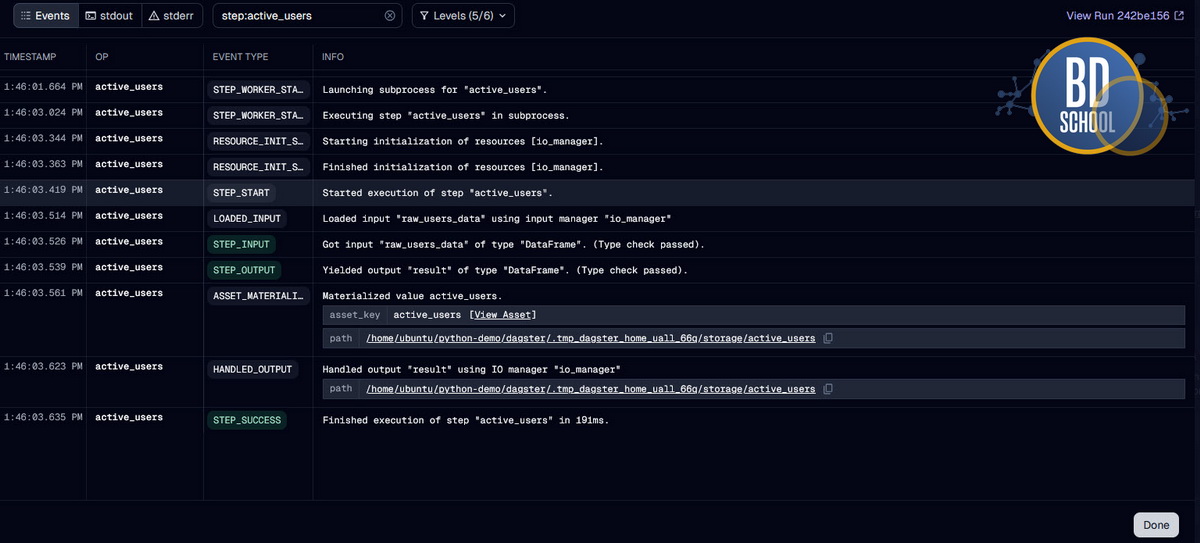Clear the step:active_users filter text
This screenshot has width=1200, height=543.
click(x=390, y=16)
